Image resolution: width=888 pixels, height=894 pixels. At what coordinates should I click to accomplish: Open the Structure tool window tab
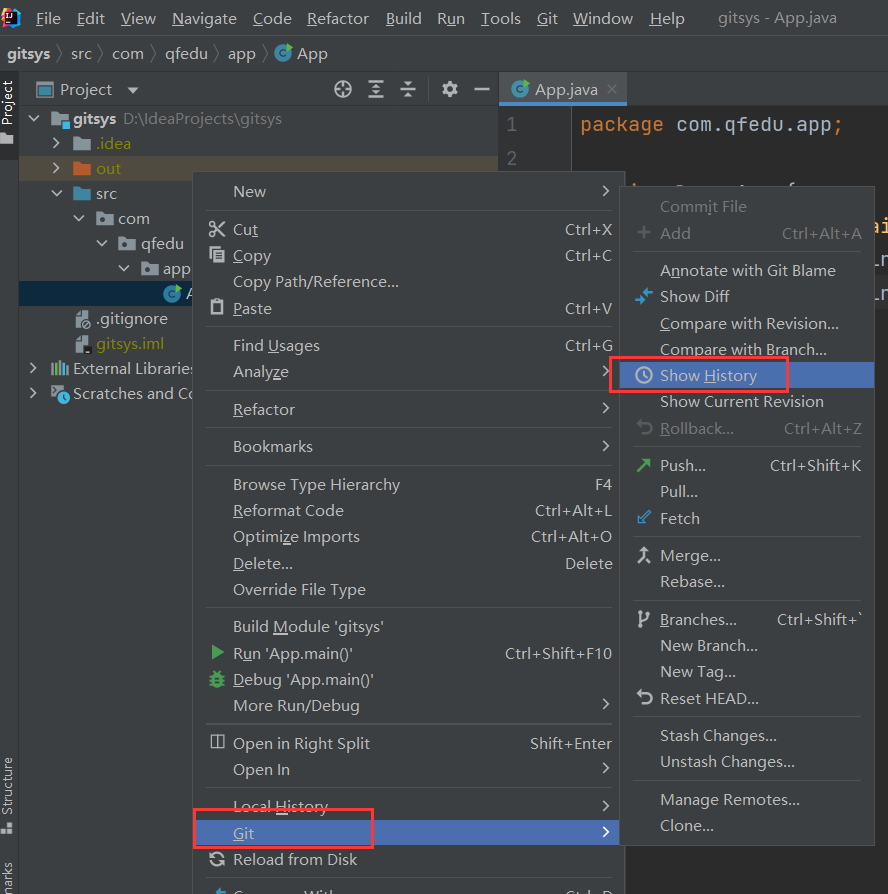point(7,794)
